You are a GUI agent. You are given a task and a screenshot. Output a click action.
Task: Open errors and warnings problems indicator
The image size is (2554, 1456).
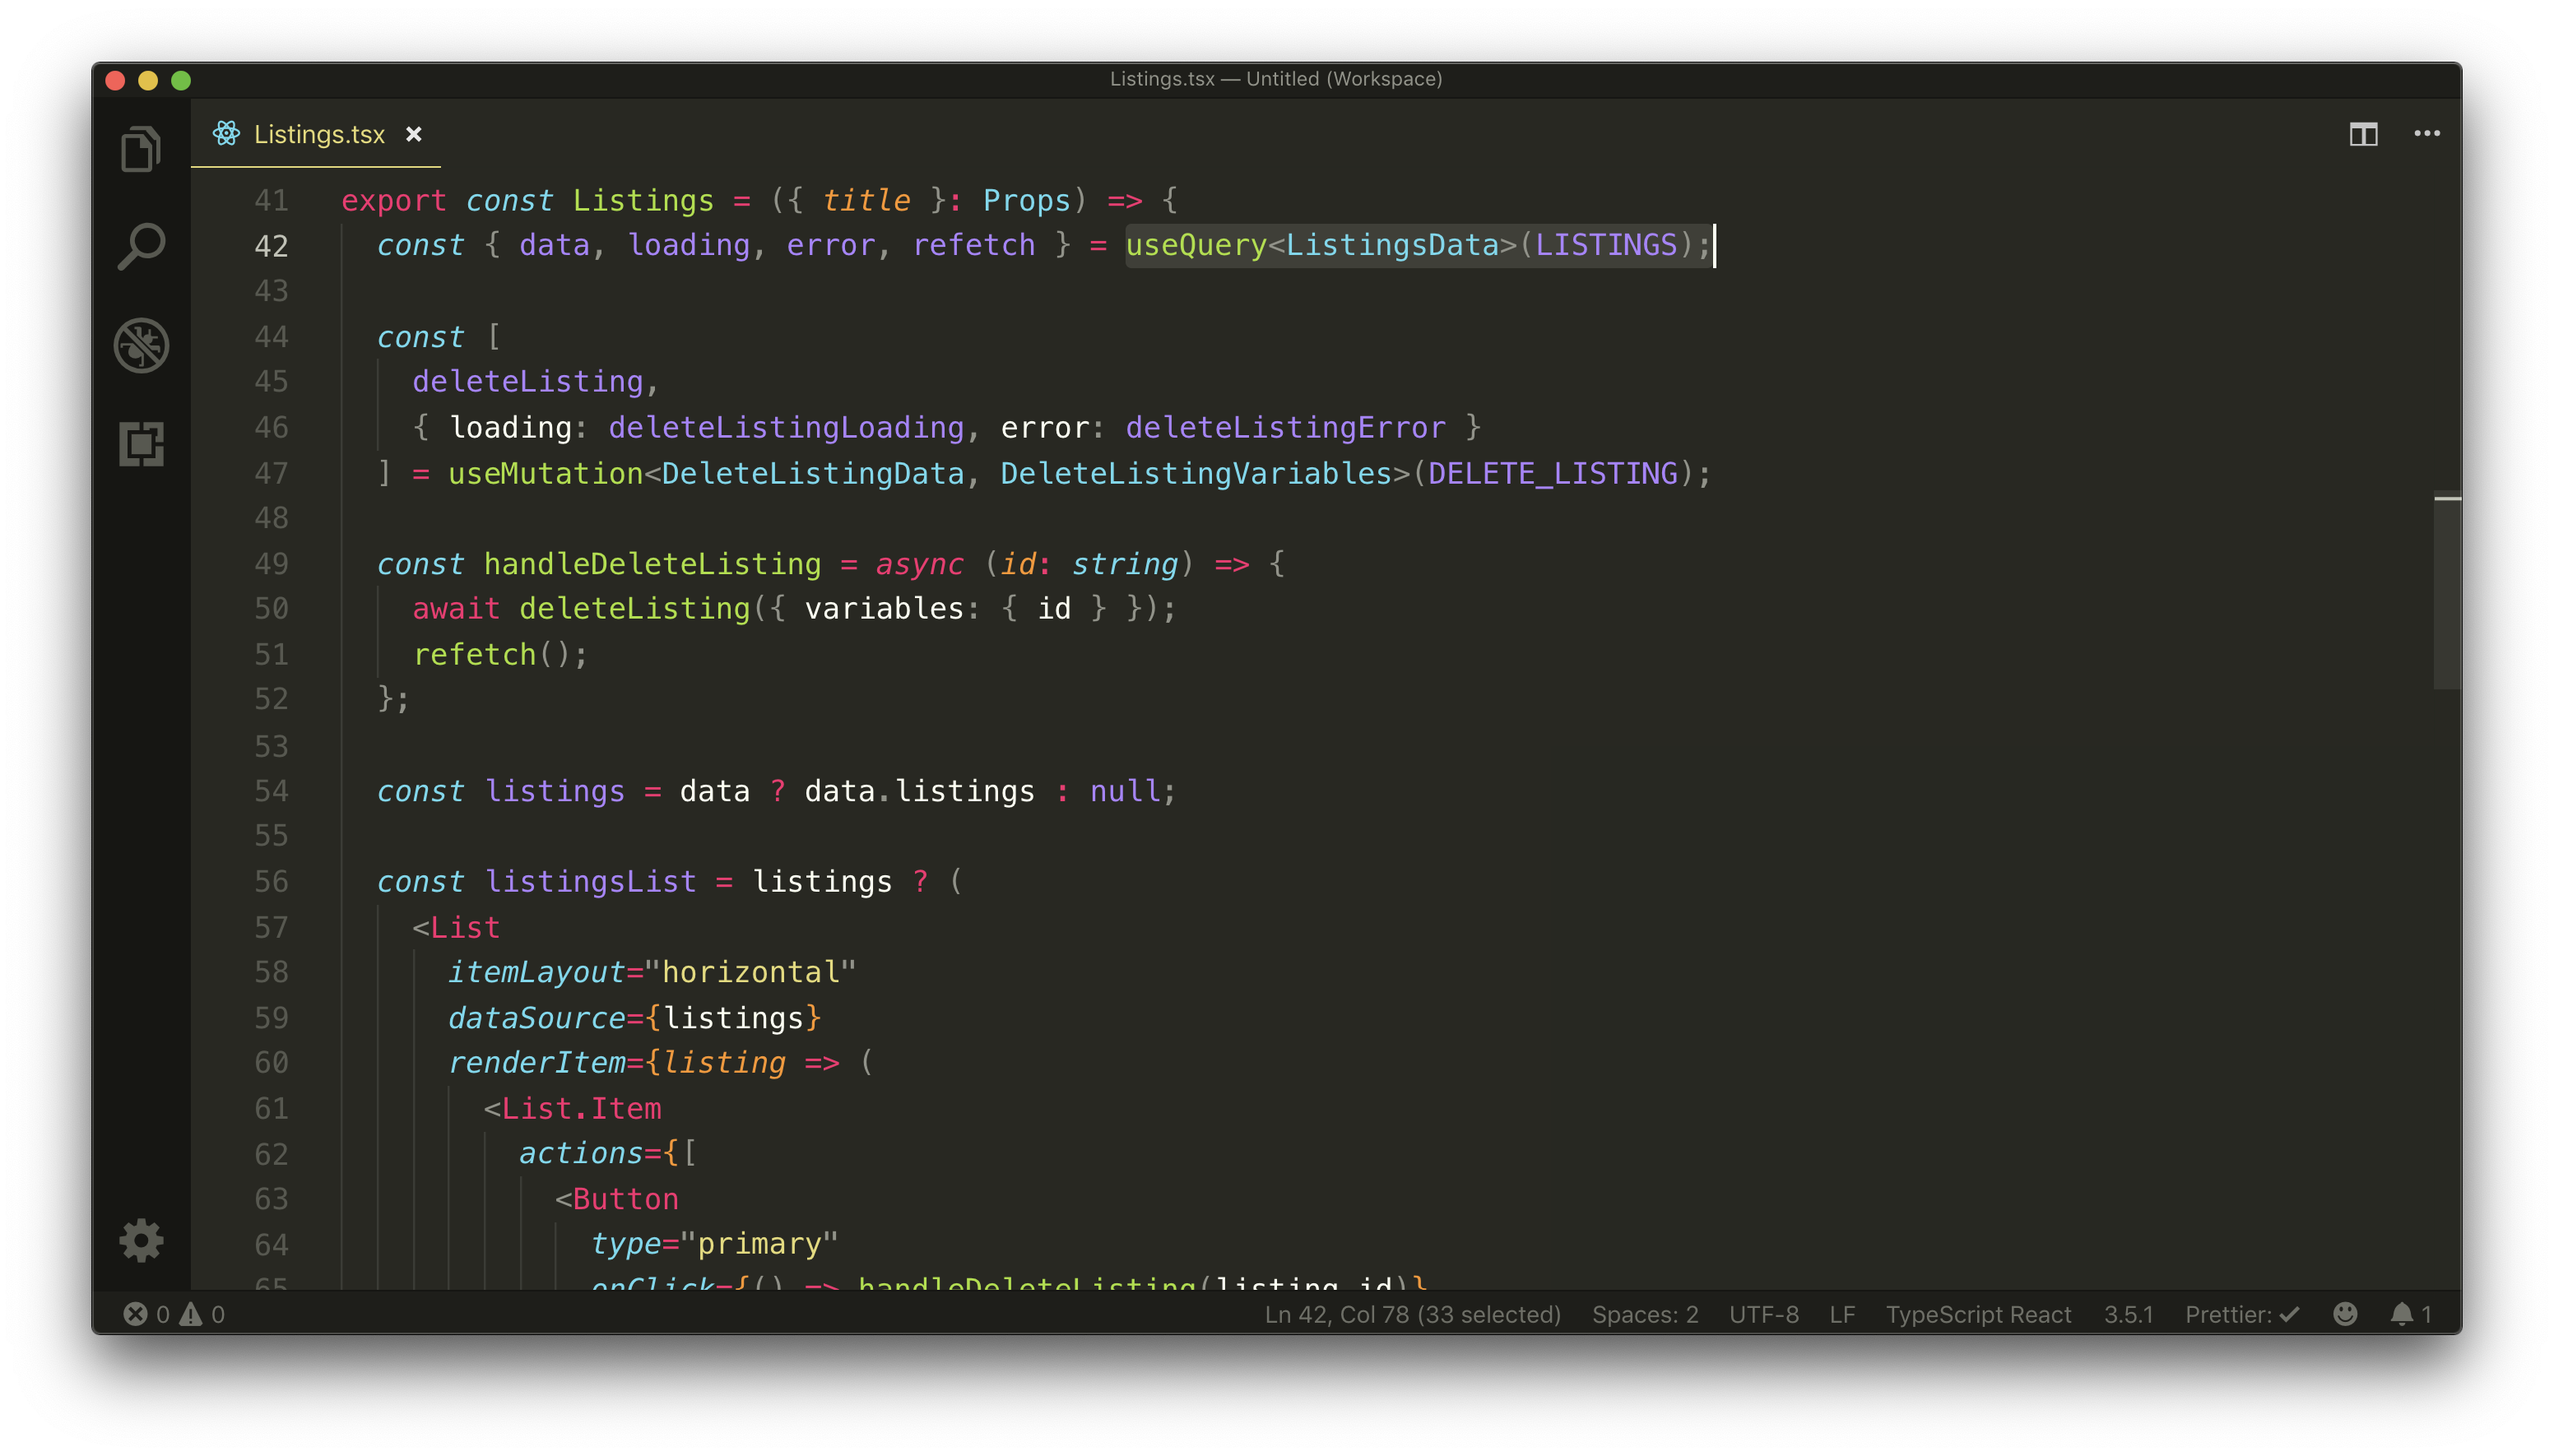(174, 1314)
